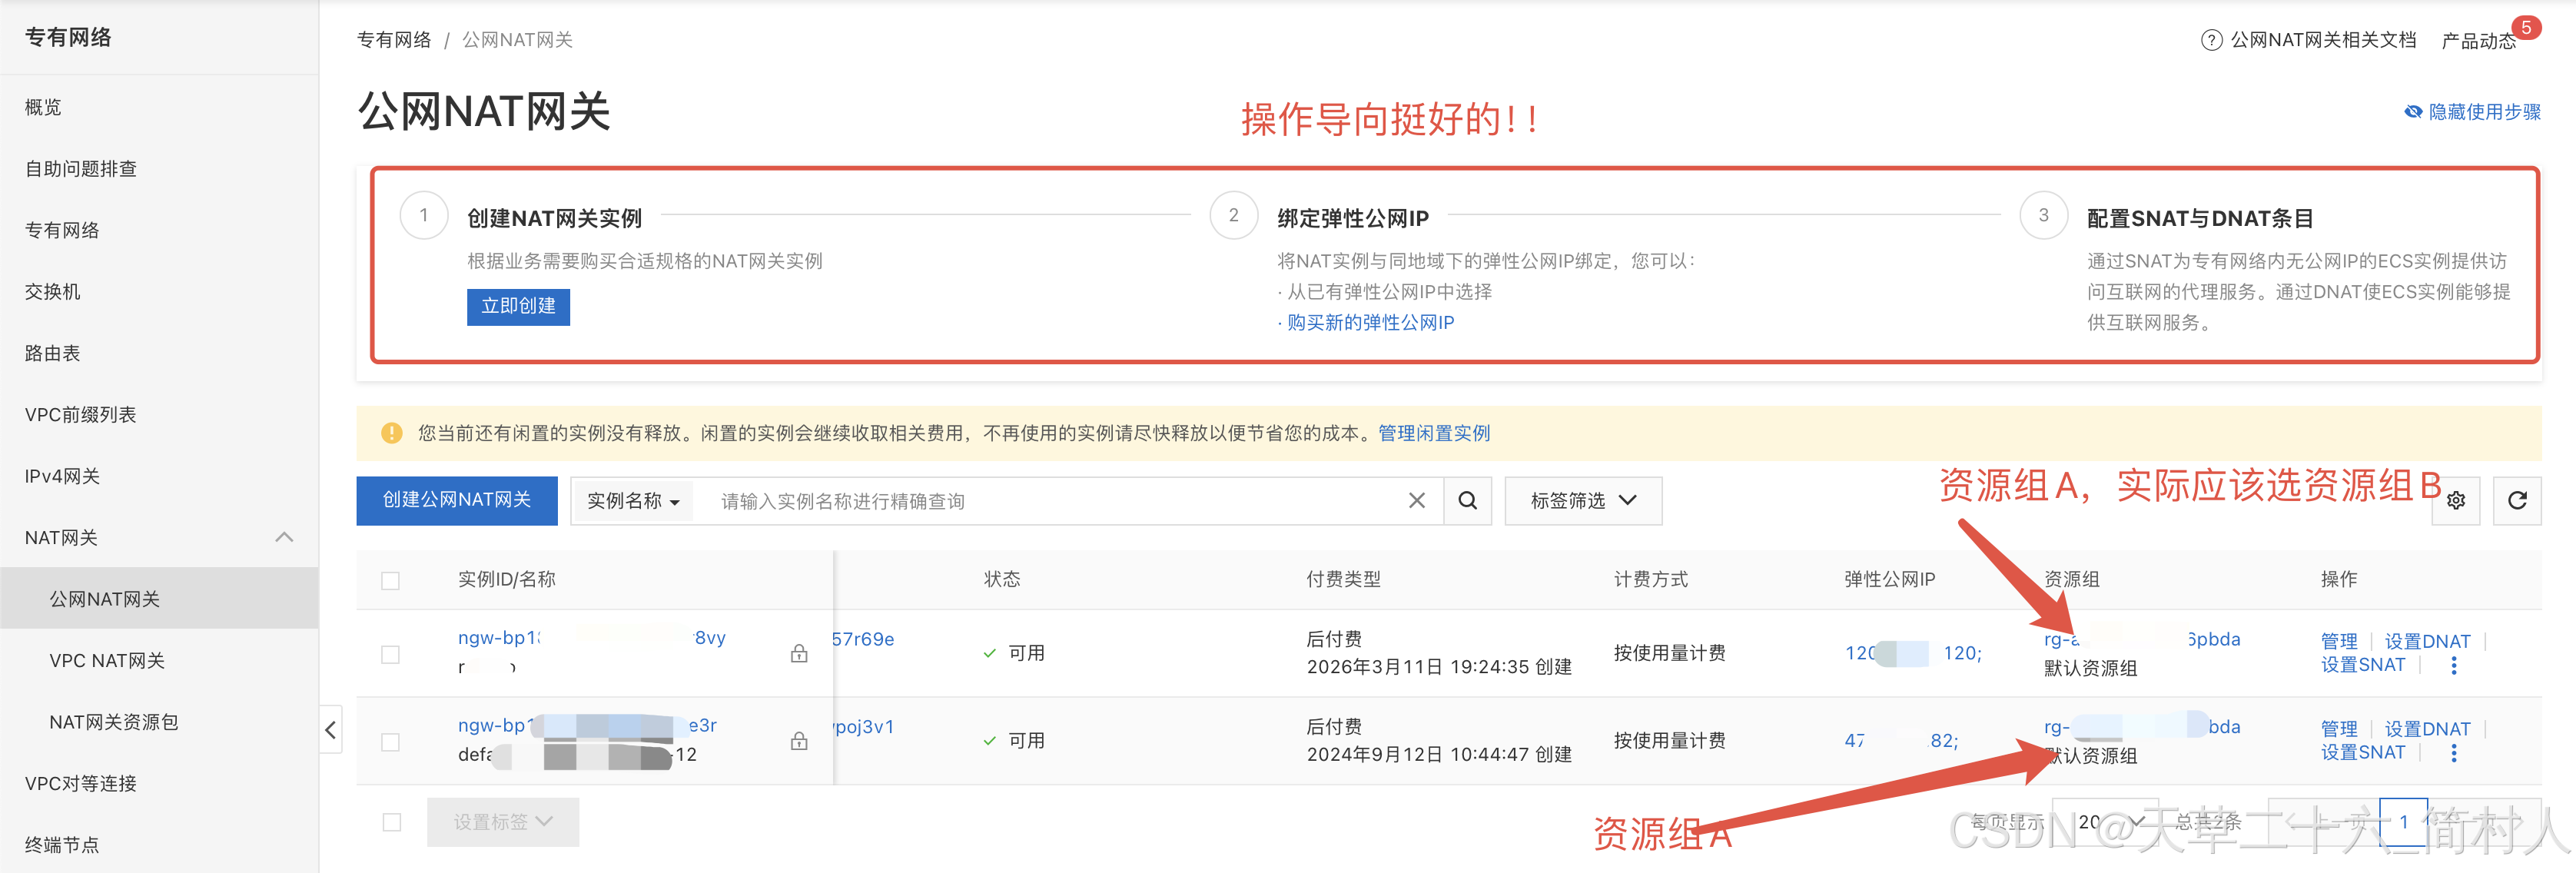Collapse NAT网关 sidebar section
Viewport: 2576px width, 873px height.
pyautogui.click(x=284, y=538)
